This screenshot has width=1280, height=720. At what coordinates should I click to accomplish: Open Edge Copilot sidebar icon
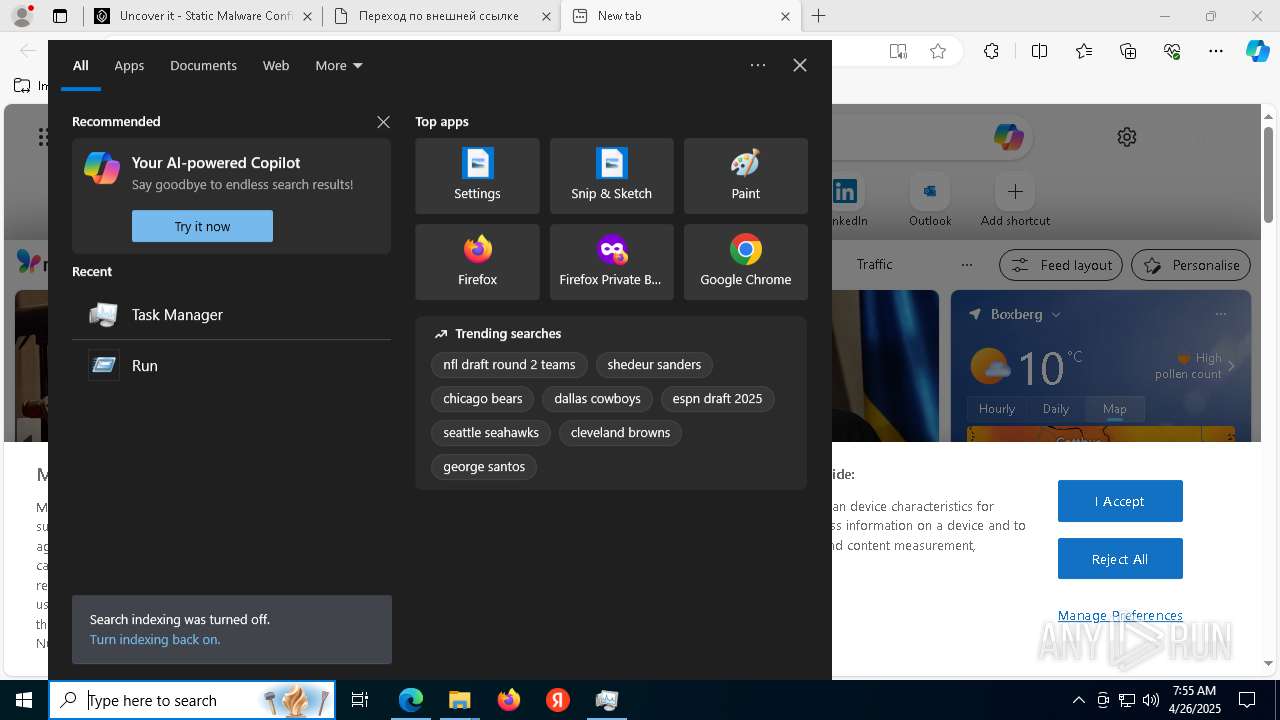click(1257, 51)
